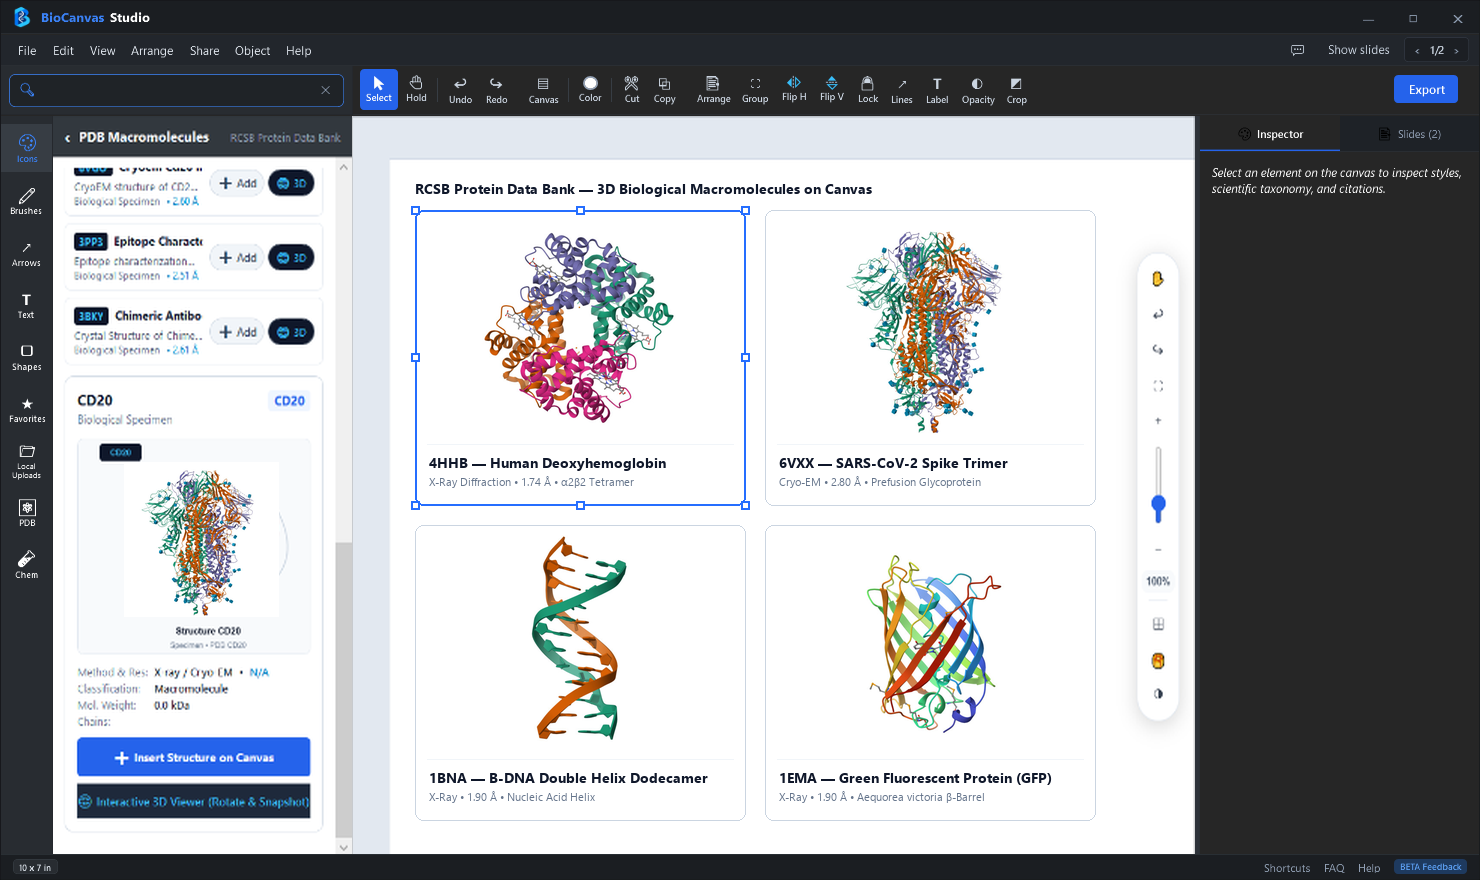The image size is (1480, 880).
Task: Open the Arrange toolbar tool
Action: click(713, 89)
